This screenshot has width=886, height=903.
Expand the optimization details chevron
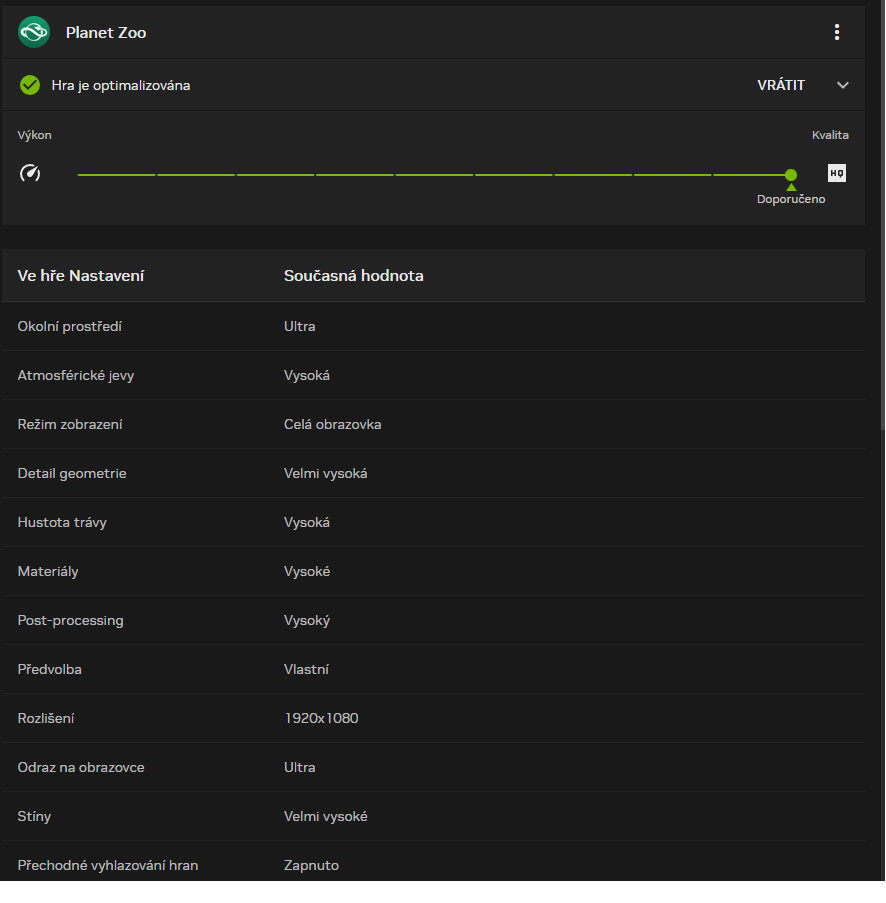click(x=843, y=85)
